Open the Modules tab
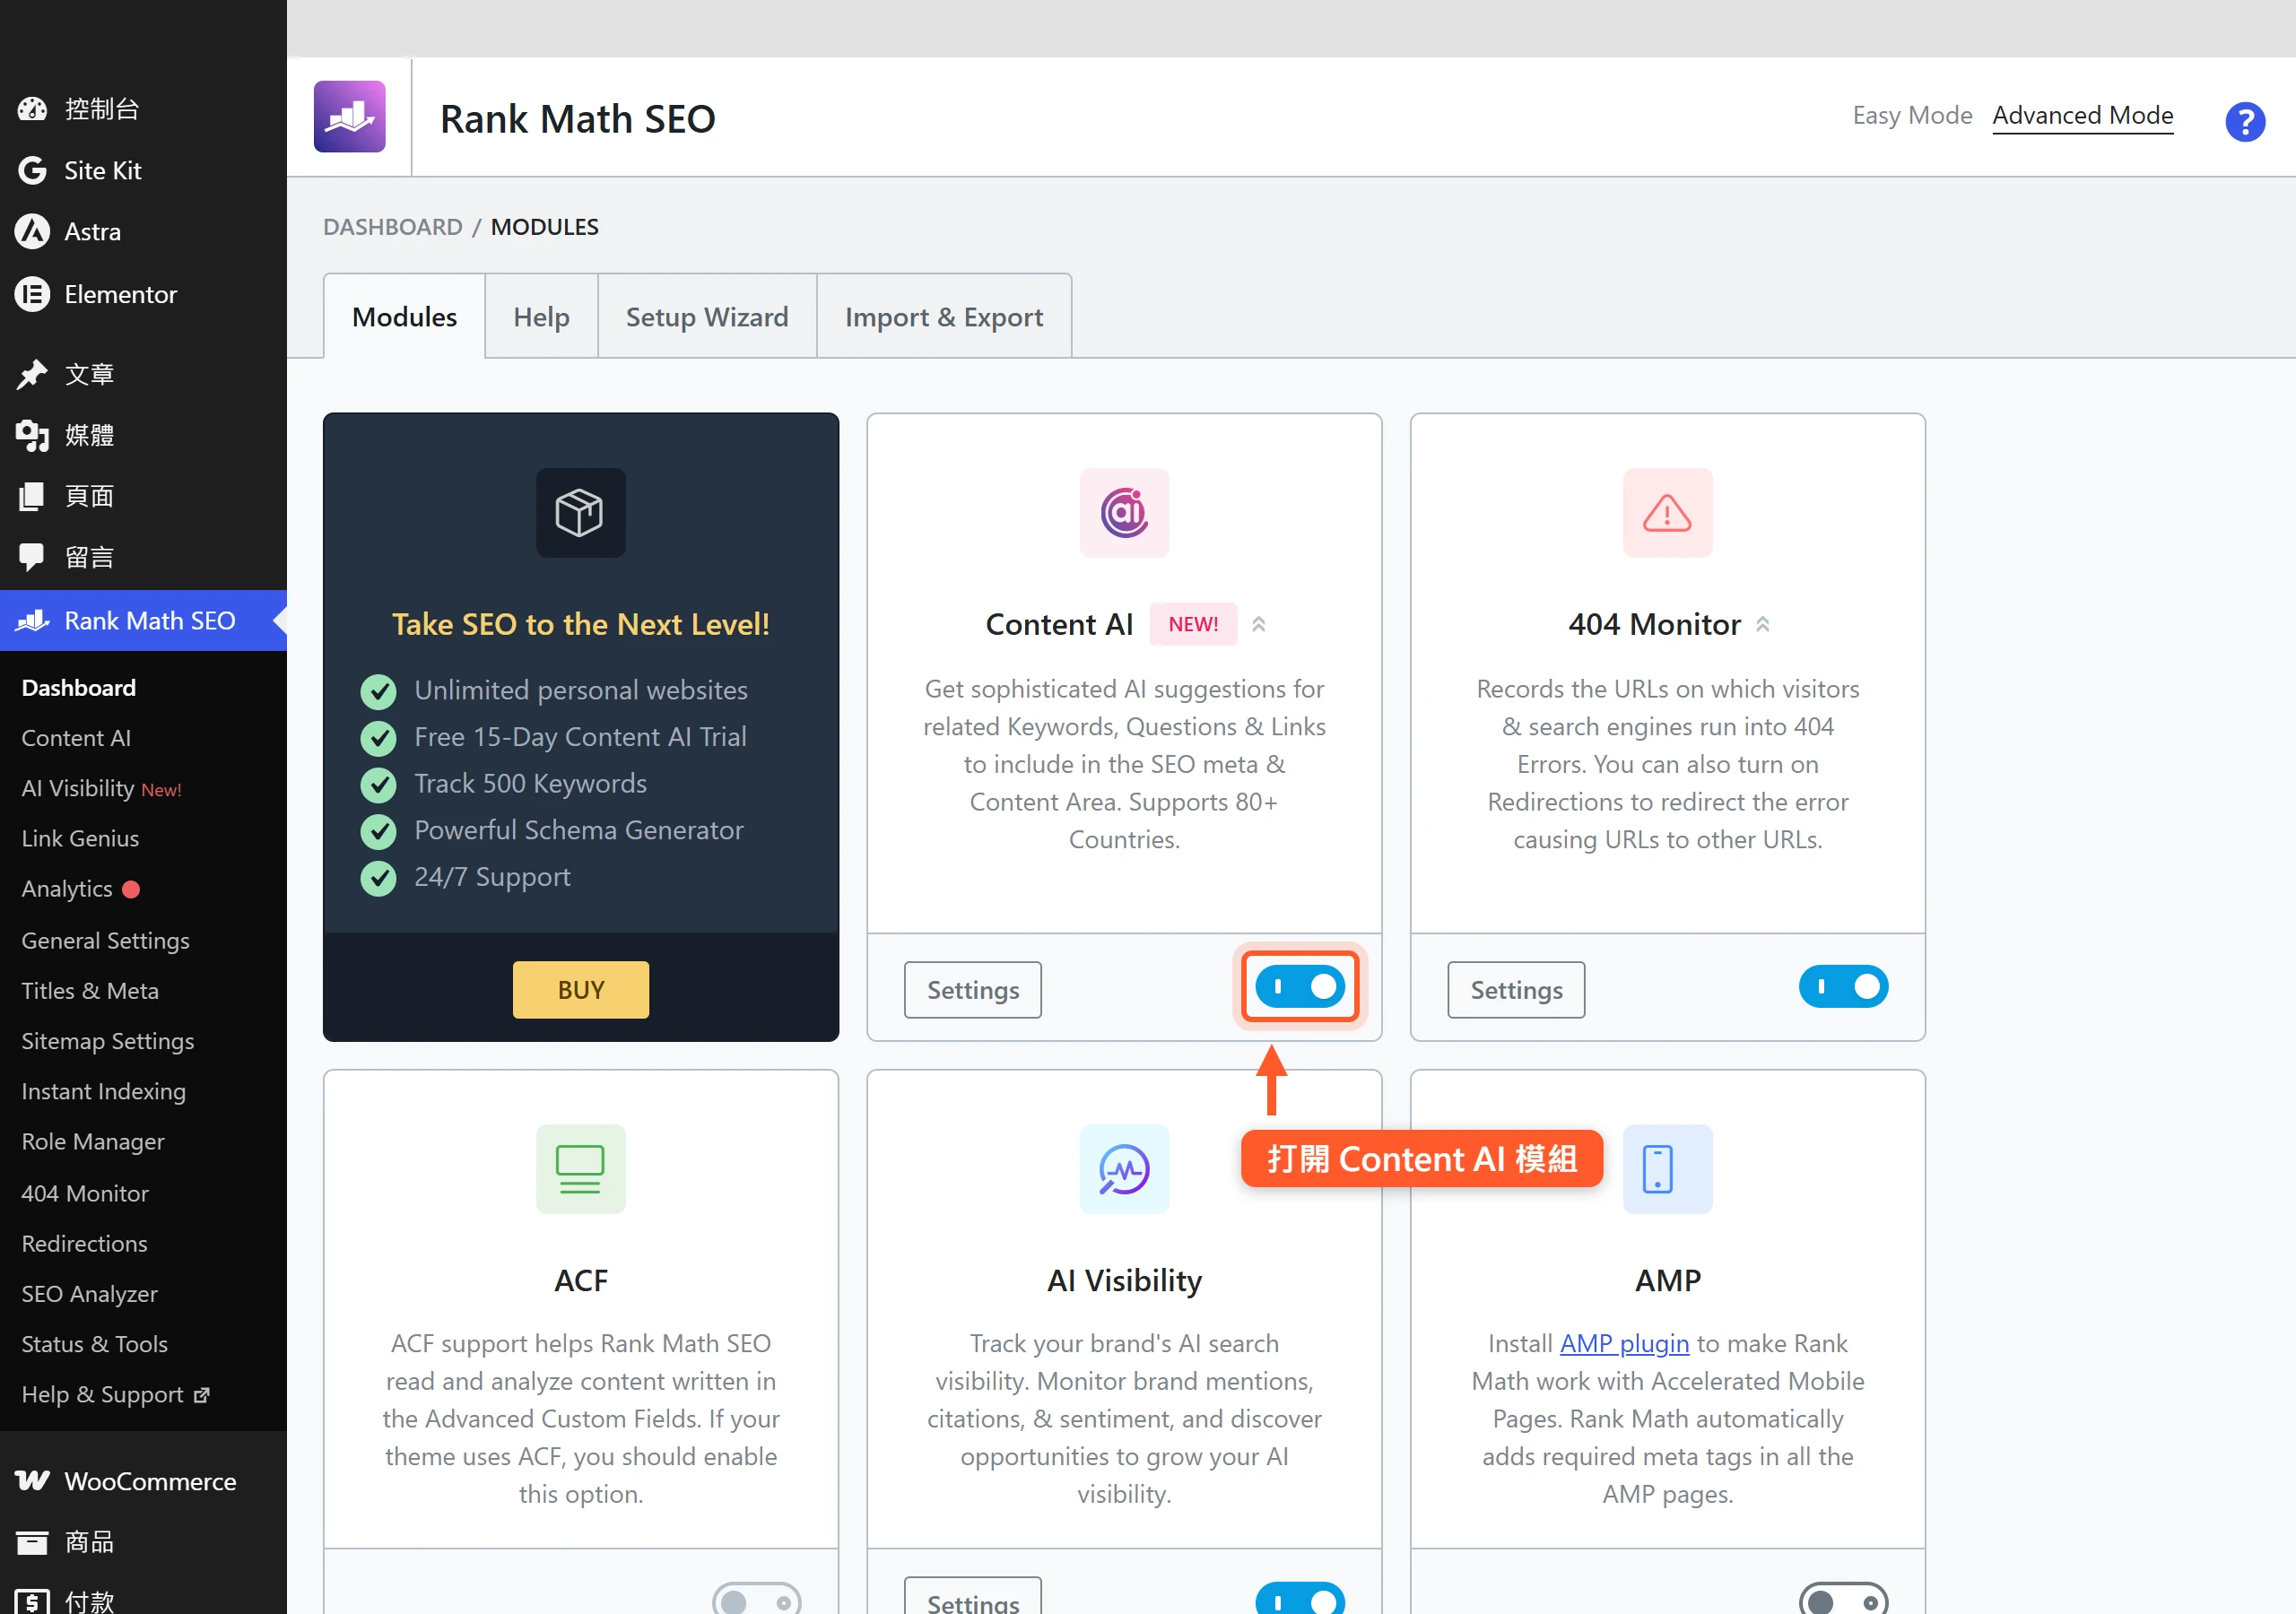Viewport: 2296px width, 1614px height. 404,316
